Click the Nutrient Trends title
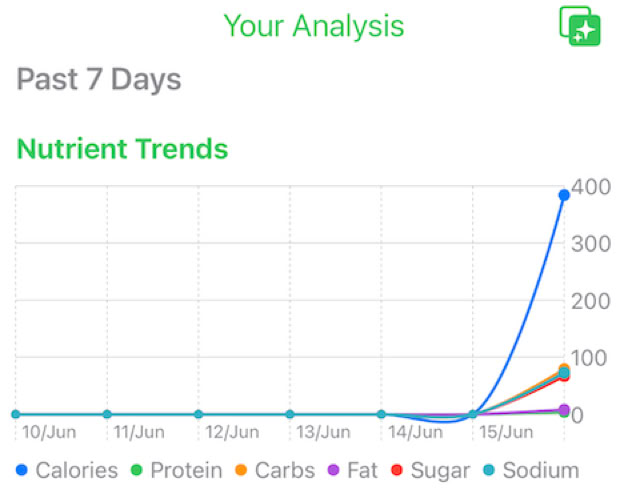The image size is (628, 494). point(123,150)
